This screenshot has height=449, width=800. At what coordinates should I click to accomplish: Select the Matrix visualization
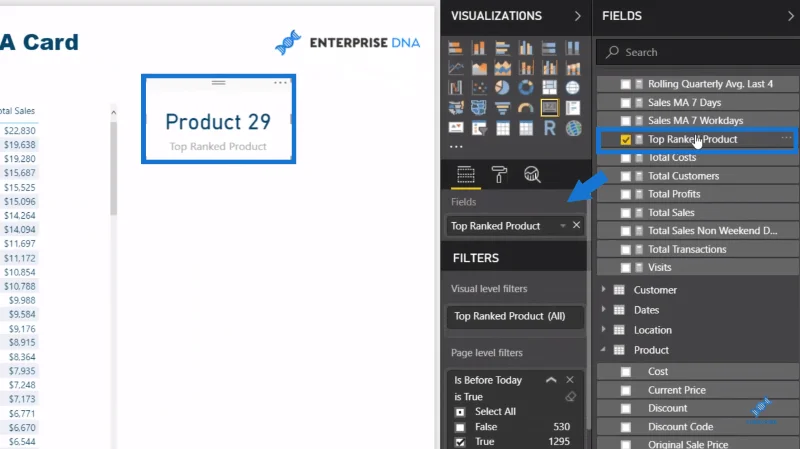(526, 128)
